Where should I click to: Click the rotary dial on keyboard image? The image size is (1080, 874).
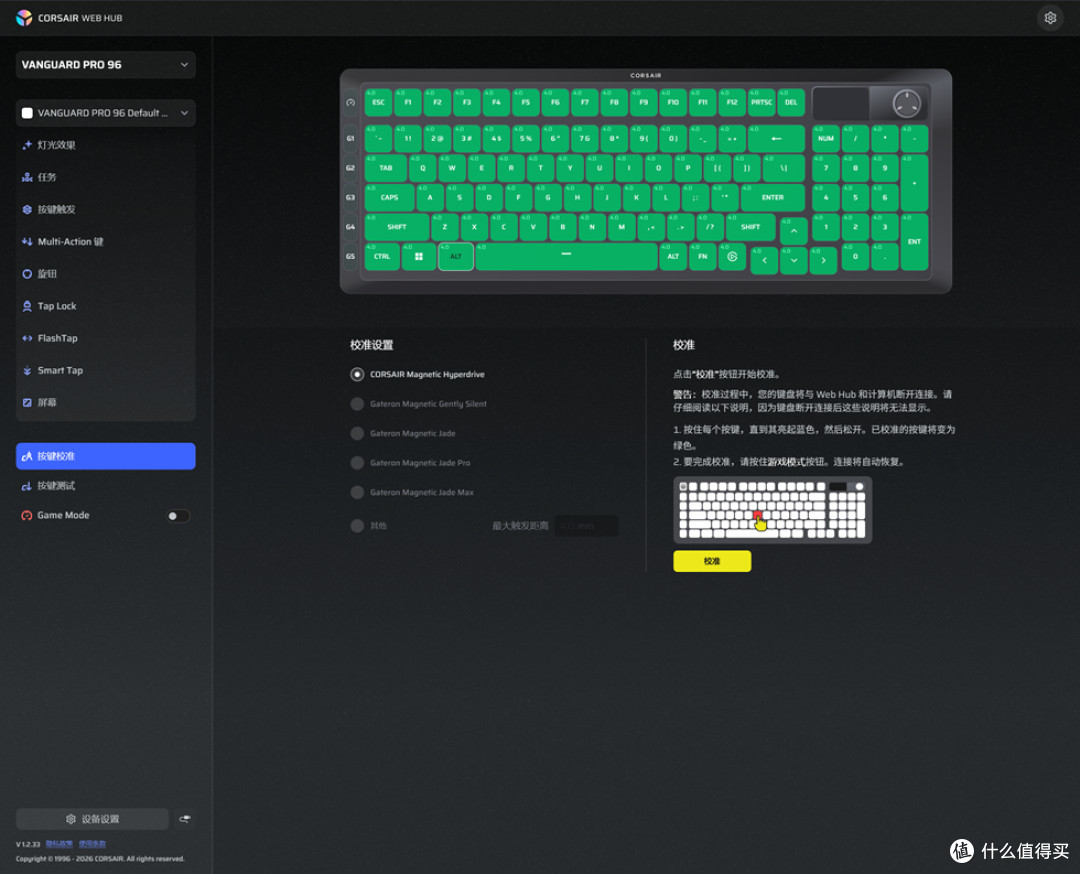pyautogui.click(x=906, y=103)
